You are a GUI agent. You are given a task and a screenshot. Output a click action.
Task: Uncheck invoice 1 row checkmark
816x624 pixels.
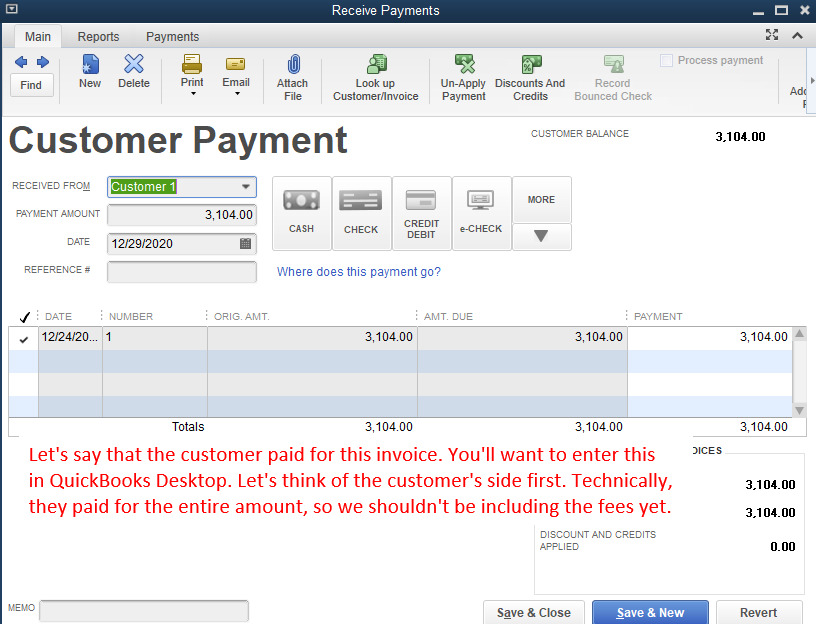[x=23, y=339]
